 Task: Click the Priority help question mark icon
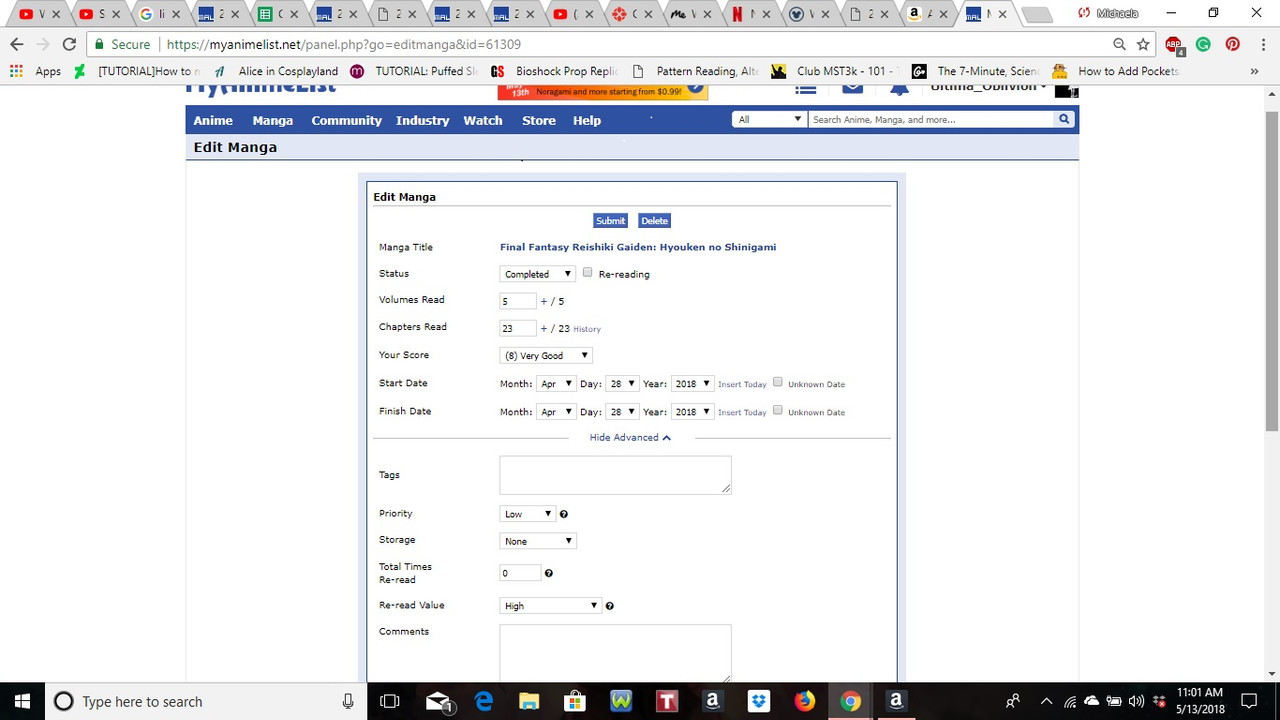coord(564,514)
